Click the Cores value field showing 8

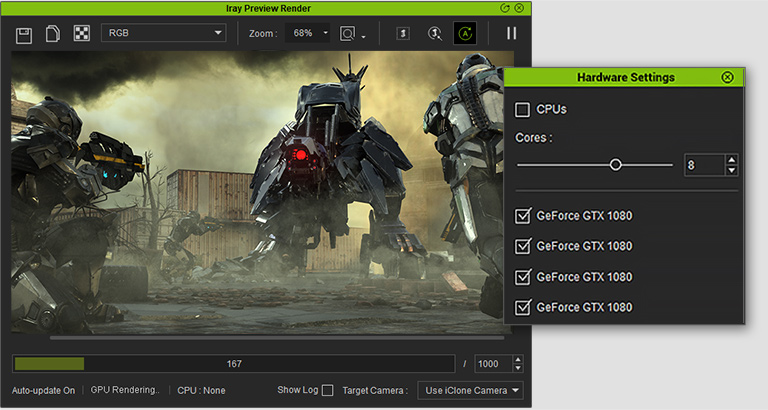pyautogui.click(x=704, y=165)
